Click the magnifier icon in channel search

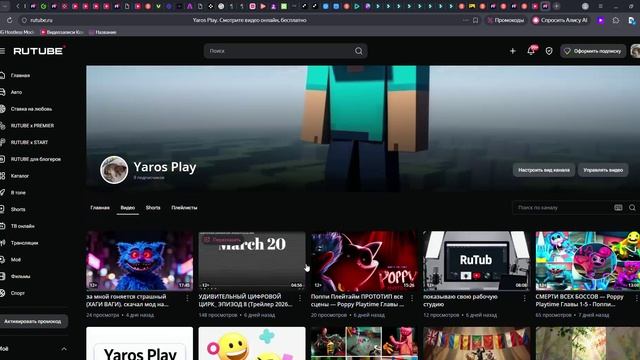coord(632,208)
